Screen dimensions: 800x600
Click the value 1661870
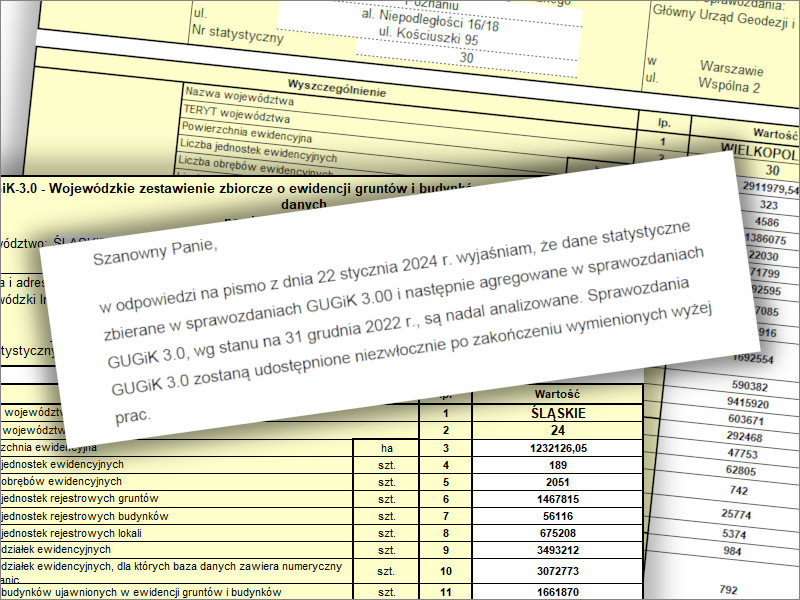click(x=558, y=592)
